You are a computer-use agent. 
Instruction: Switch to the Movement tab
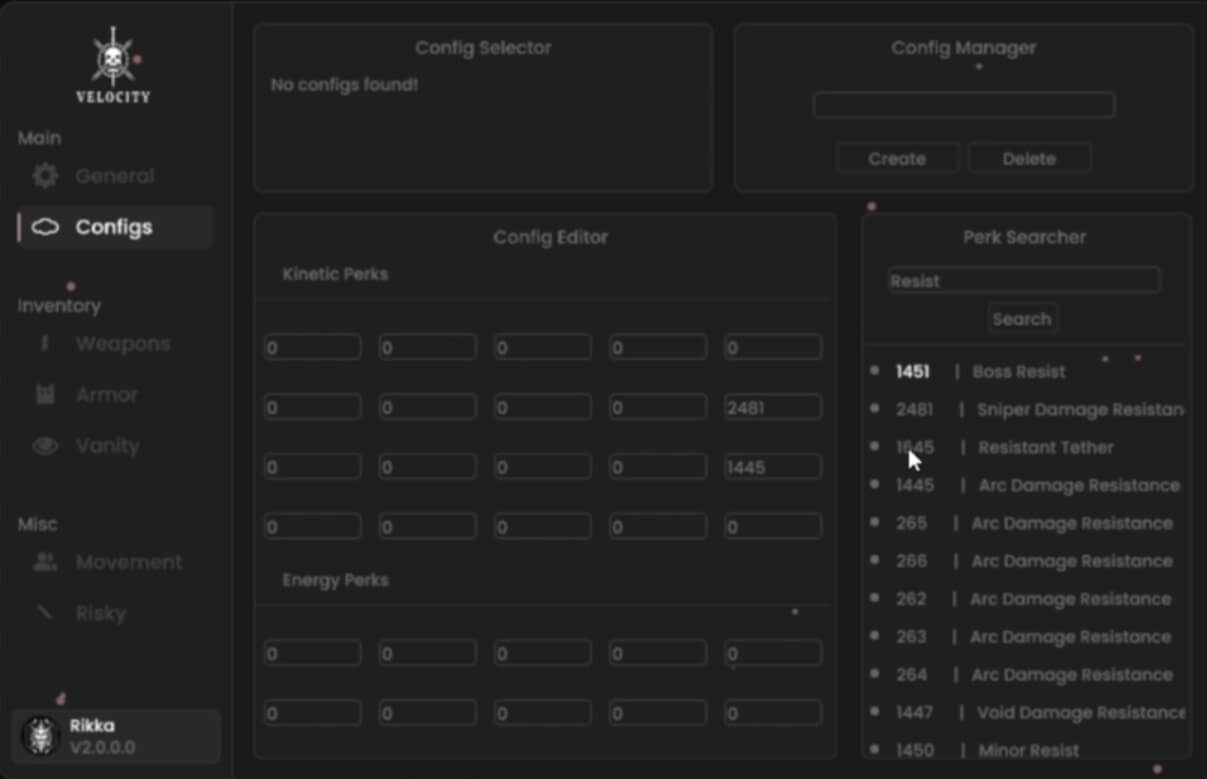coord(128,562)
